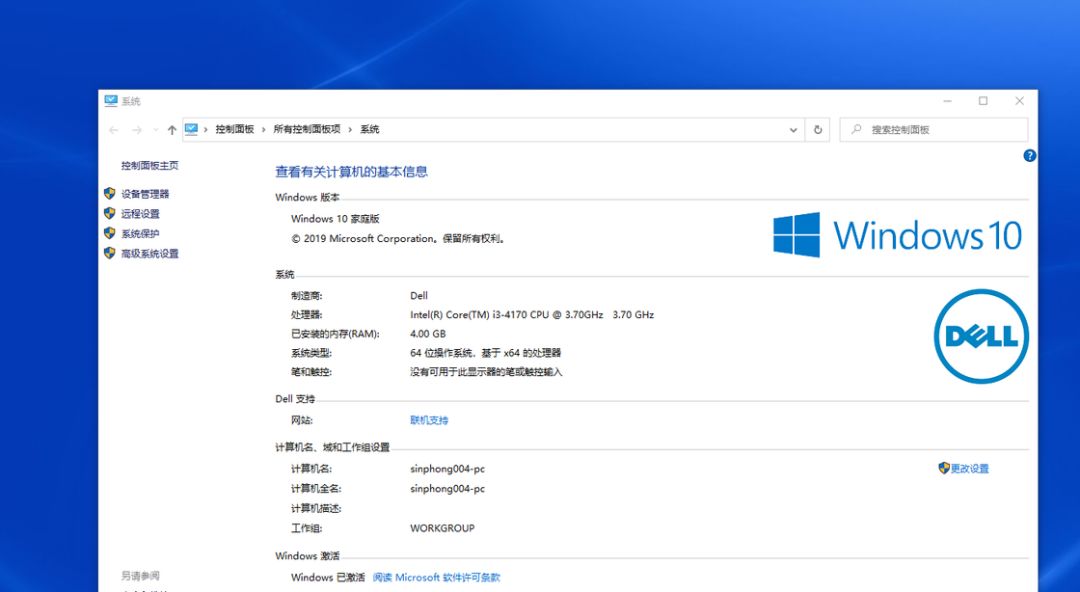This screenshot has width=1080, height=592.
Task: Click shield icon beside 高级系统设置
Action: pyautogui.click(x=110, y=253)
